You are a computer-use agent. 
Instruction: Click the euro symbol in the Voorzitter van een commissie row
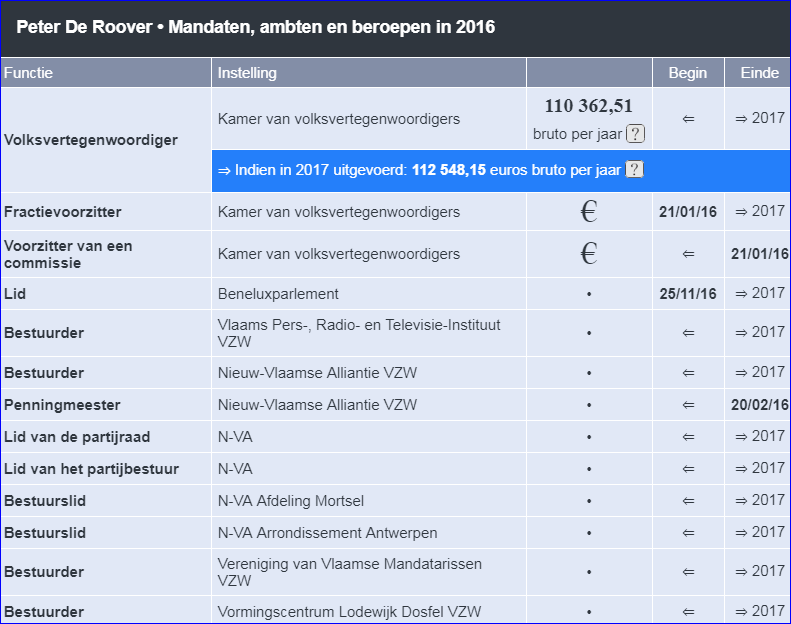coord(589,254)
